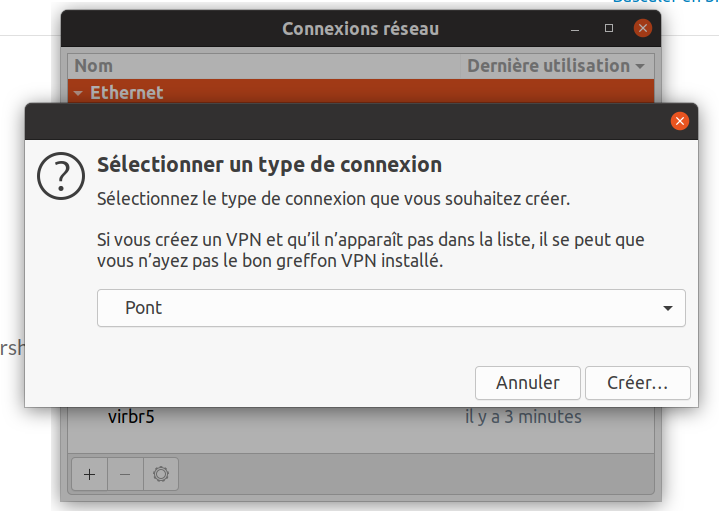Maximize the Connexions réseau window

click(x=609, y=28)
